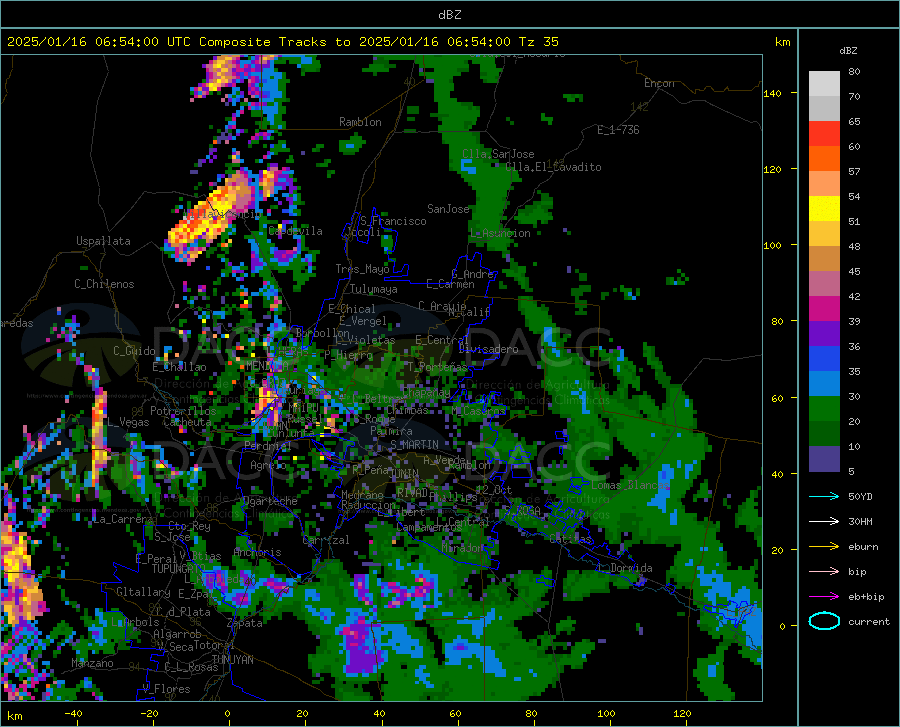
Task: Click the 'current' legend label
Action: [x=869, y=621]
